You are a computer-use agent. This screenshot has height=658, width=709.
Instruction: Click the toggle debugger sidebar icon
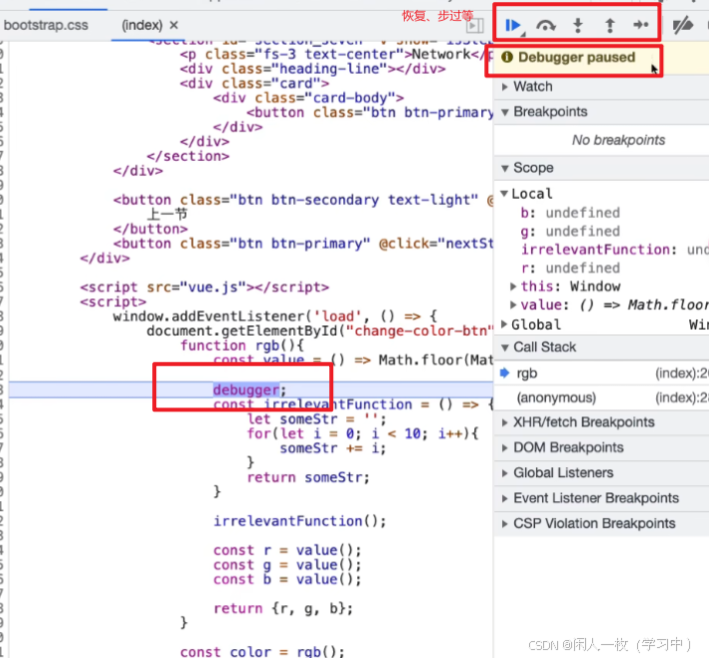click(475, 26)
